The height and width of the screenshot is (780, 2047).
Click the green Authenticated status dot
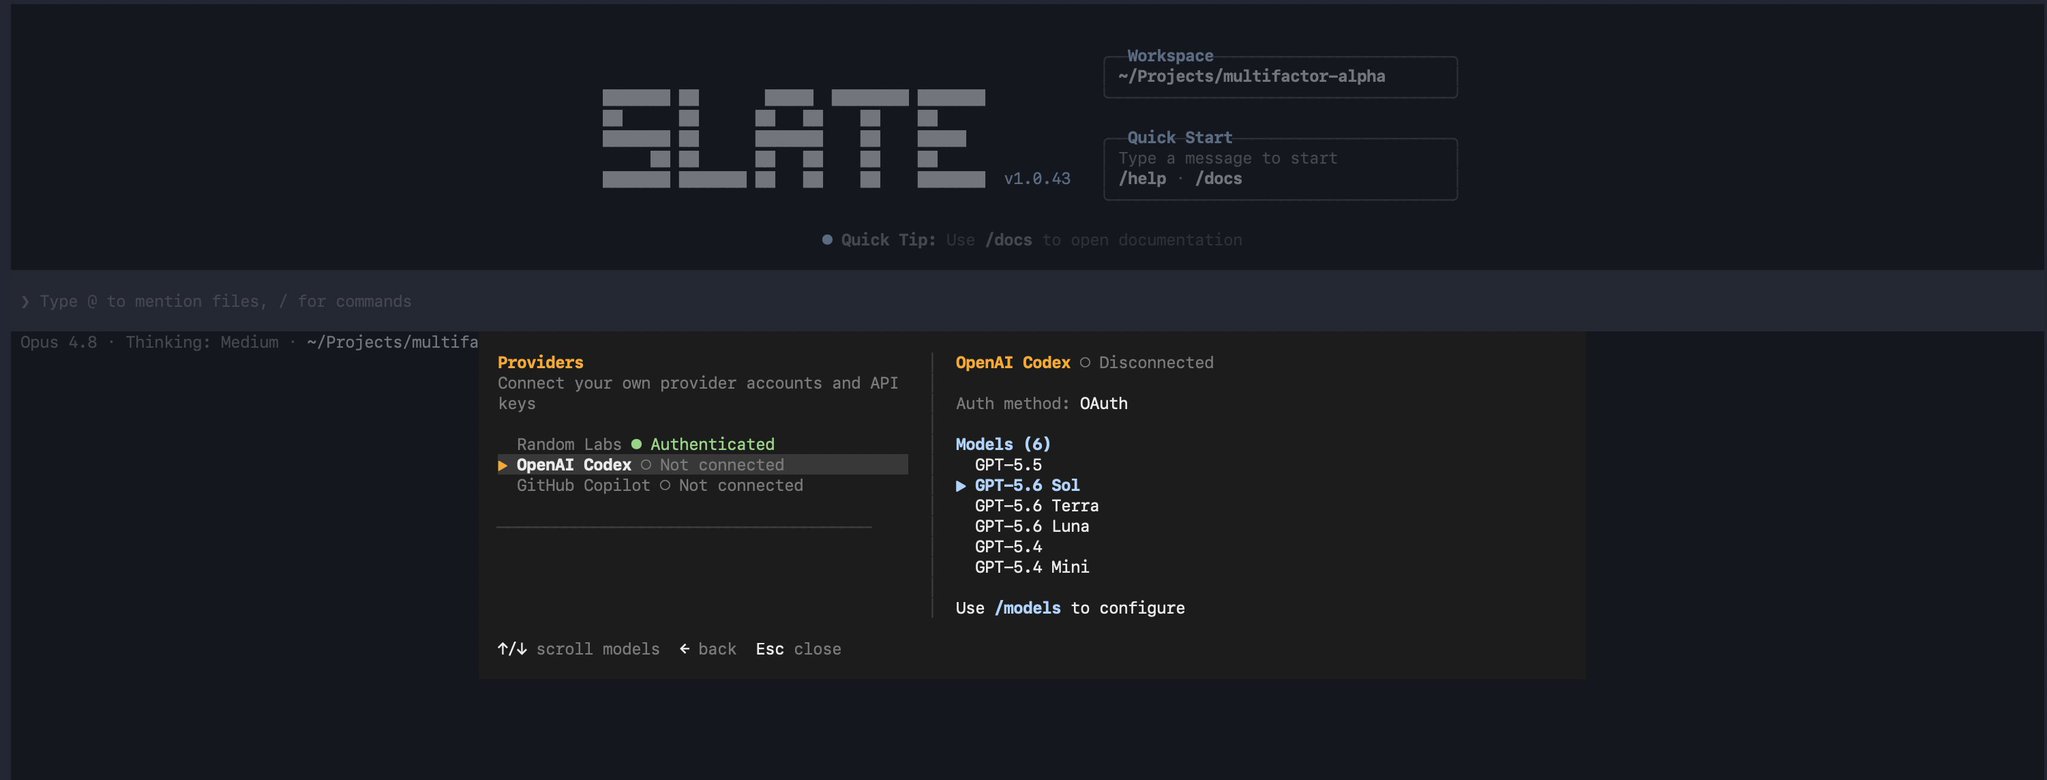636,444
